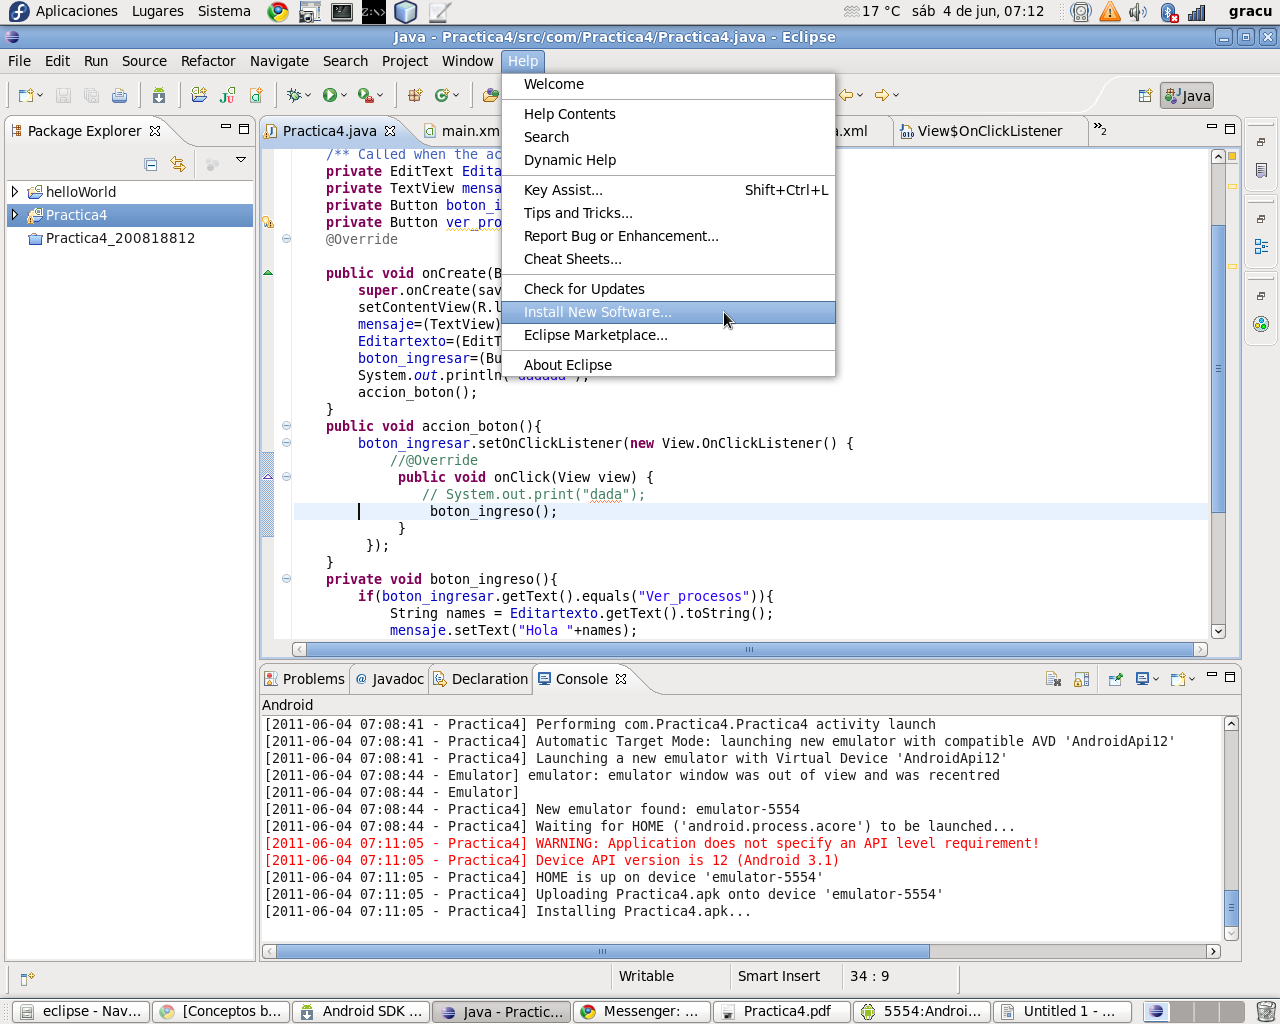Switch to Android SDK taskbar window
1280x1024 pixels.
[x=361, y=1011]
